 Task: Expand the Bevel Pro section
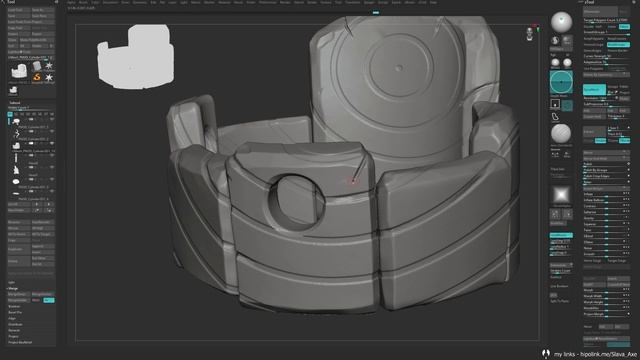(15, 312)
